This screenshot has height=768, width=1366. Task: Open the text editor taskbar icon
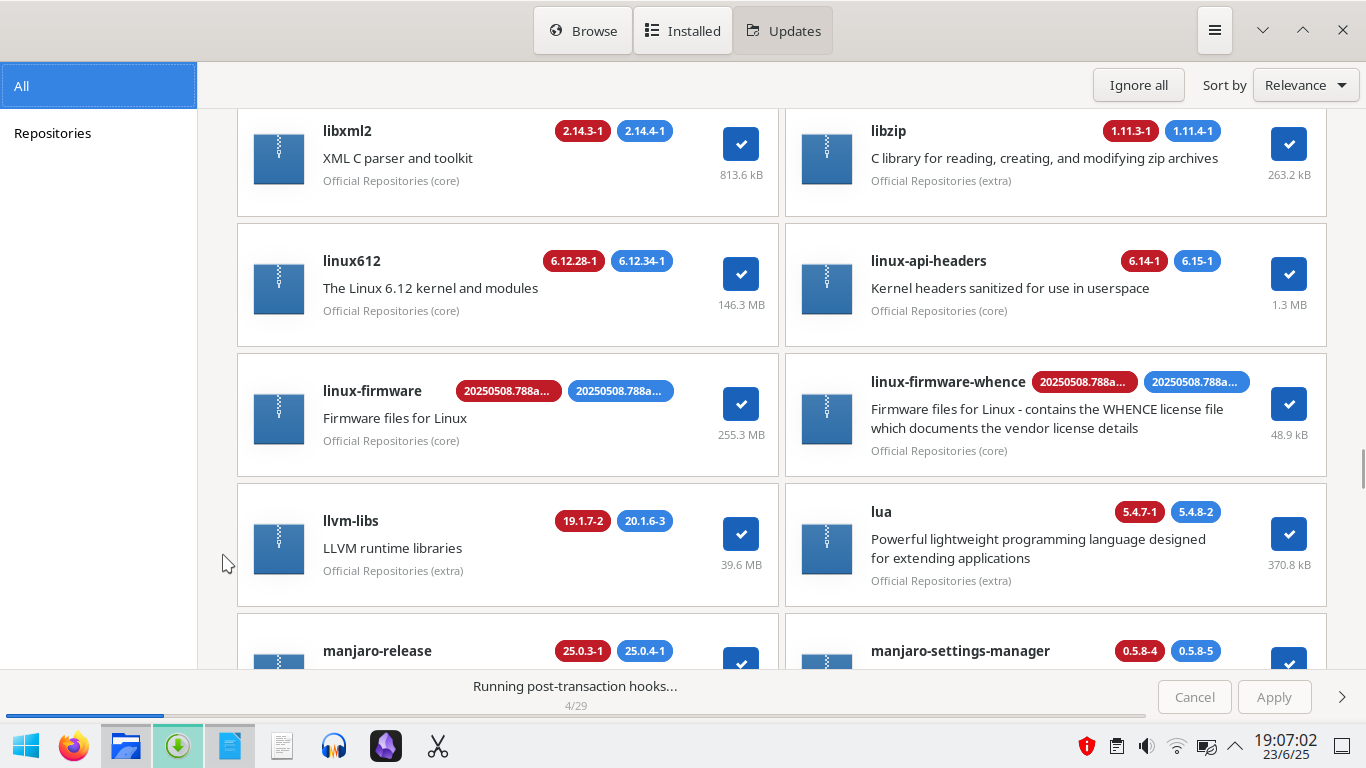click(282, 746)
